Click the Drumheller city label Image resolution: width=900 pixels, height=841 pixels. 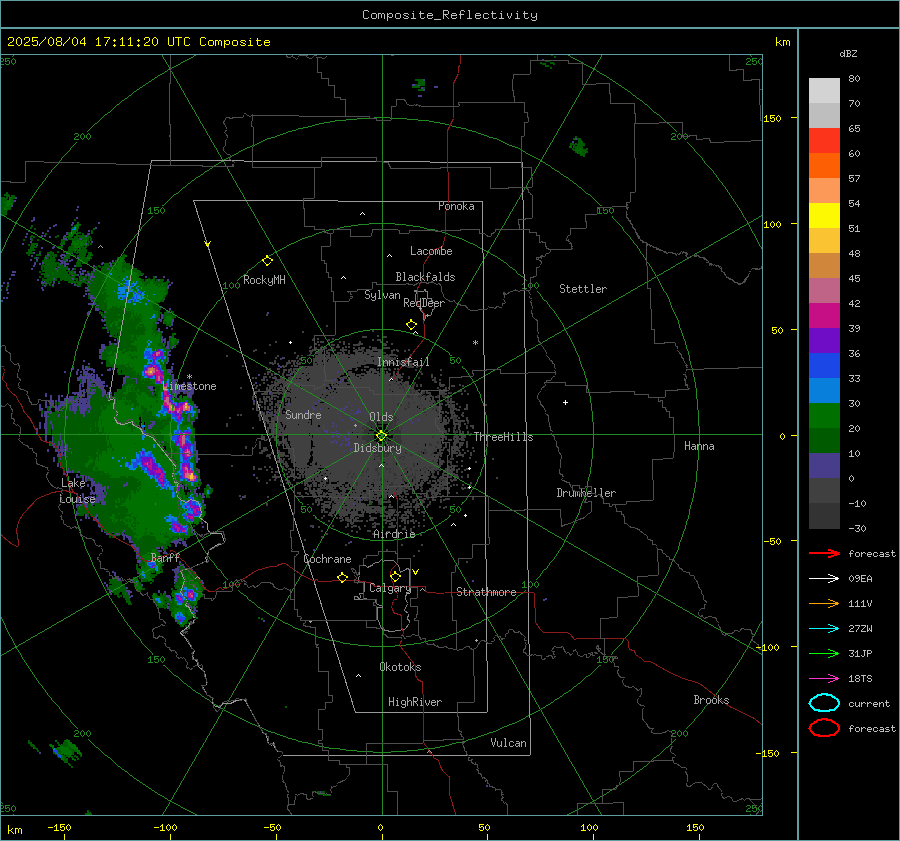point(586,493)
